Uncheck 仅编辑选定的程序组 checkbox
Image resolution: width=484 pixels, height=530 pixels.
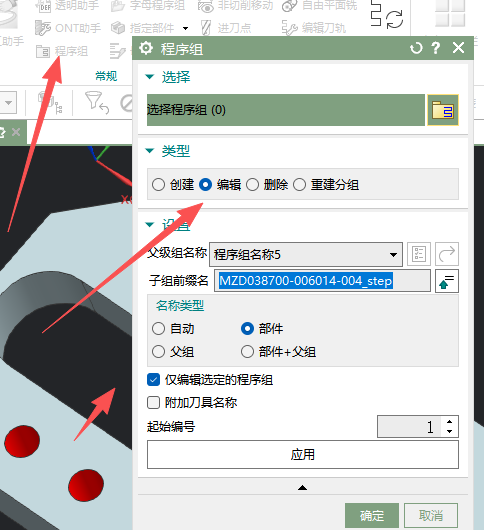pyautogui.click(x=153, y=380)
